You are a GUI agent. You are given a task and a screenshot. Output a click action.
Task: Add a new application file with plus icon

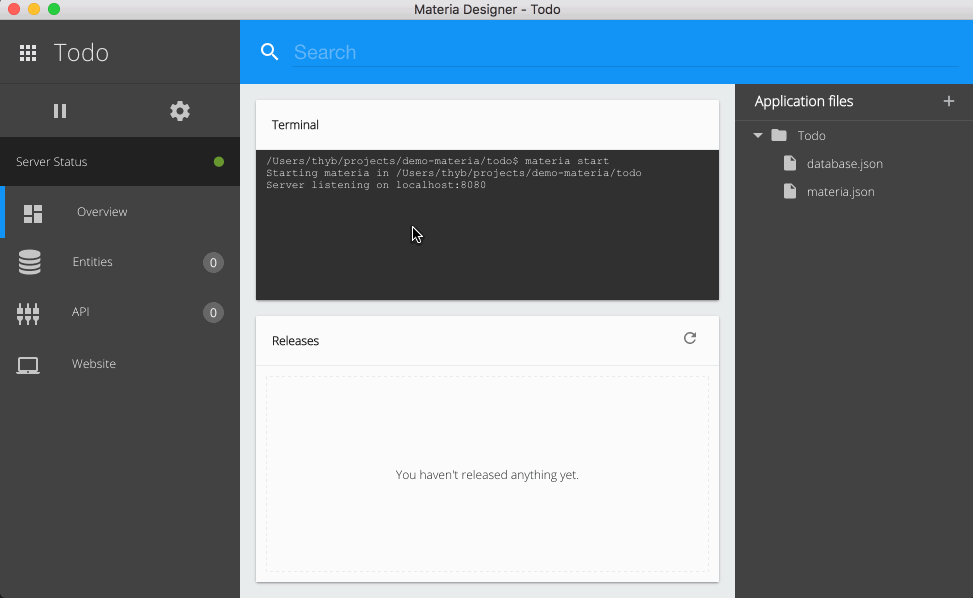tap(949, 101)
